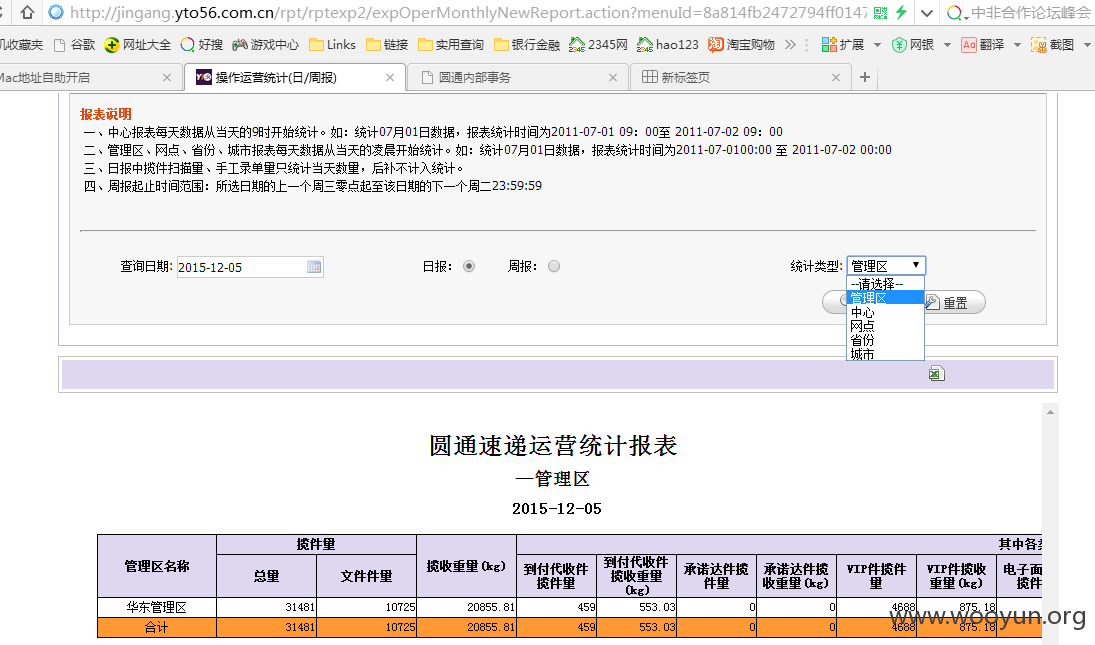
Task: Expand the 网银 dropdown arrow
Action: tap(948, 45)
